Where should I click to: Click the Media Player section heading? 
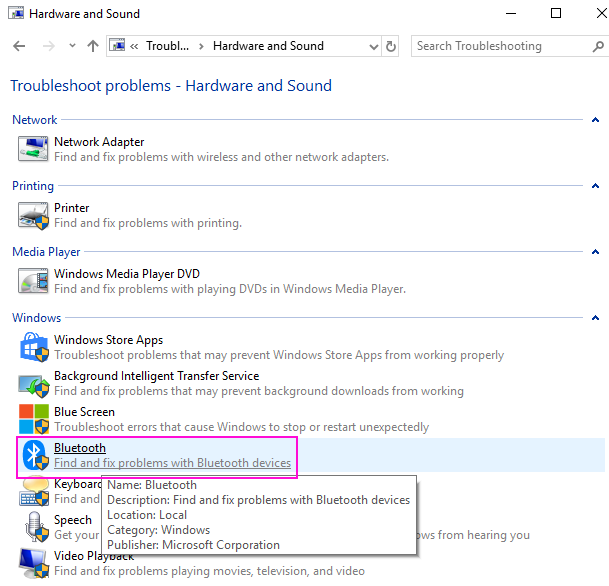click(46, 252)
